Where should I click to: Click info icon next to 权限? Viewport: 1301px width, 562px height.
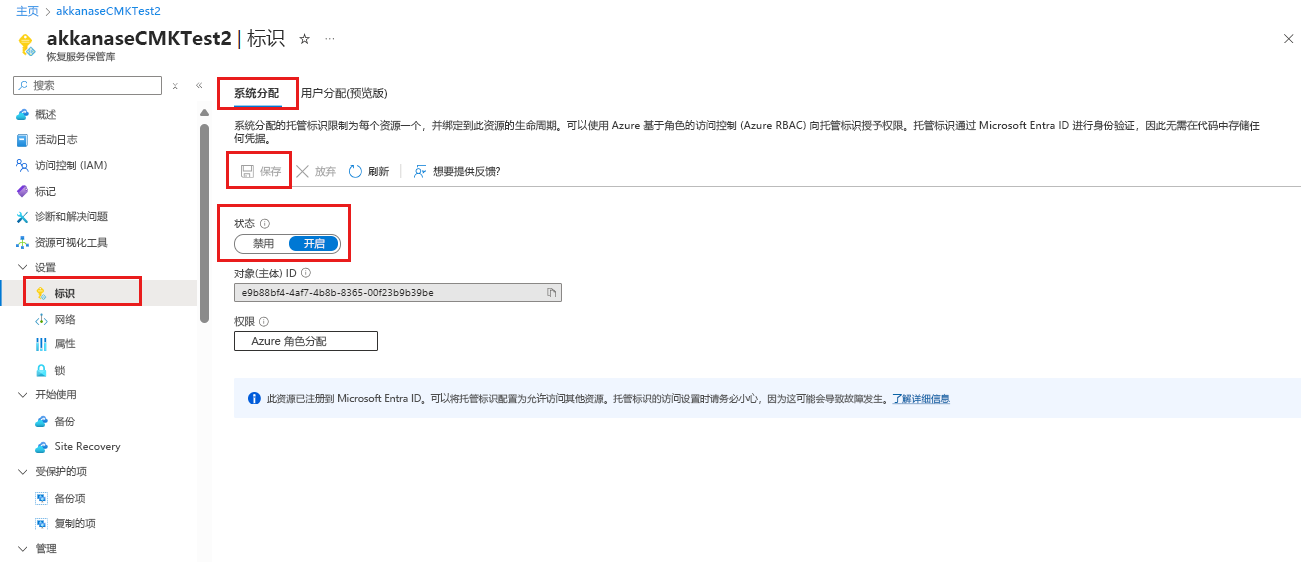[264, 321]
